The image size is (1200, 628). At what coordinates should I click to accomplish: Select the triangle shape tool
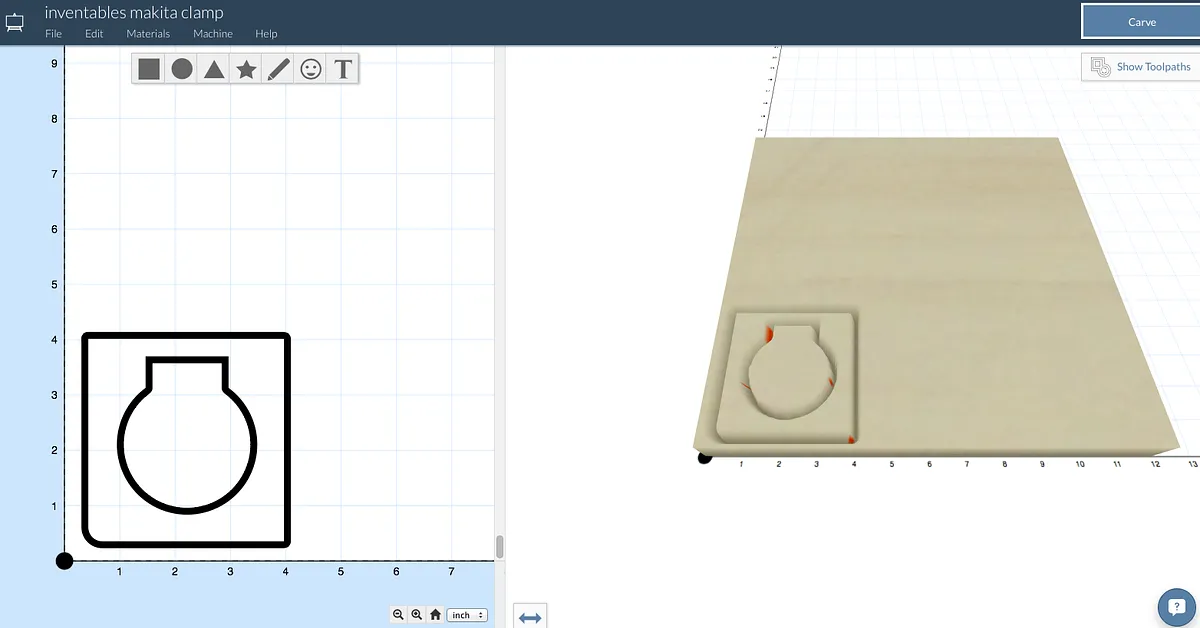tap(214, 69)
